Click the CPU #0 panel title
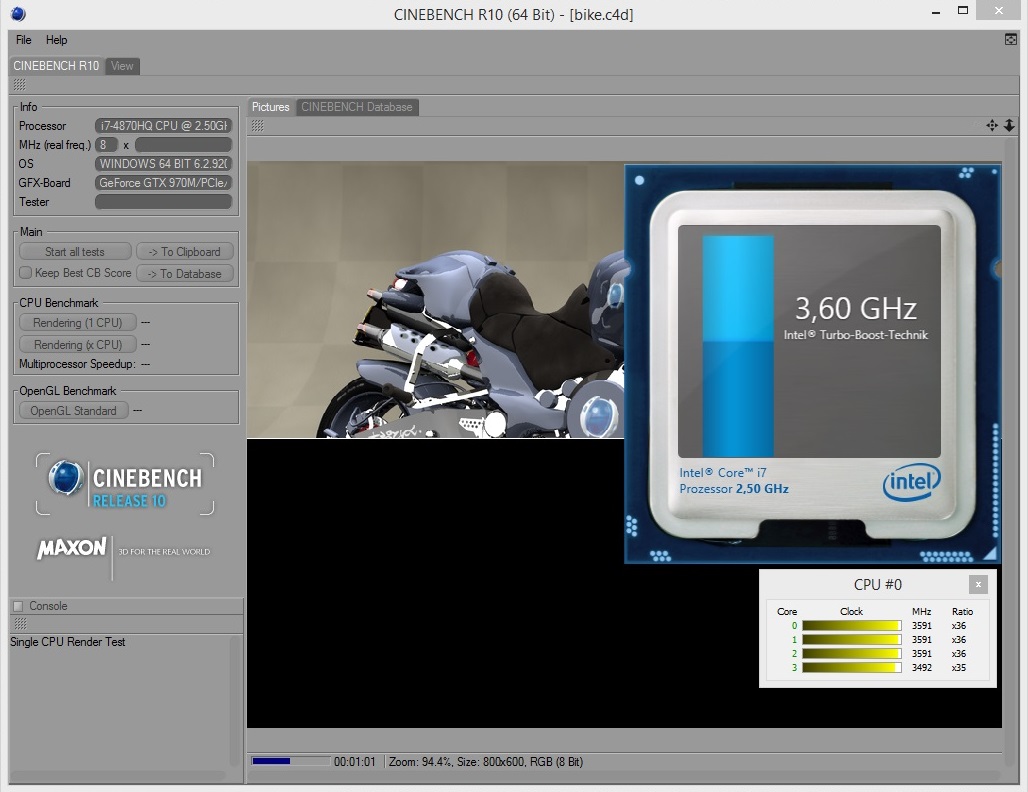This screenshot has height=792, width=1028. [x=877, y=584]
